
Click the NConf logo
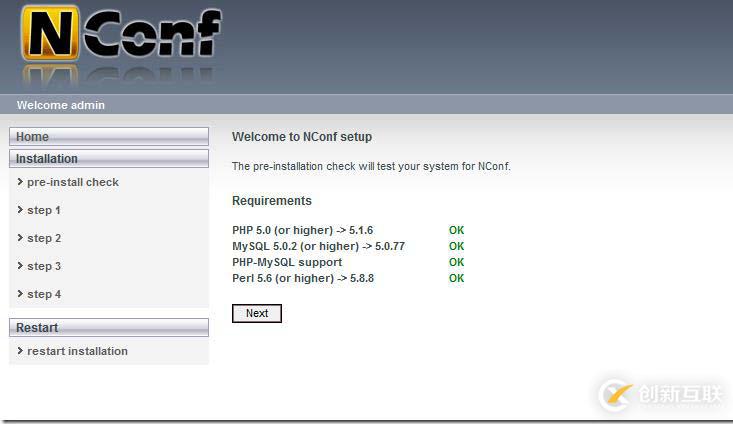[x=122, y=34]
